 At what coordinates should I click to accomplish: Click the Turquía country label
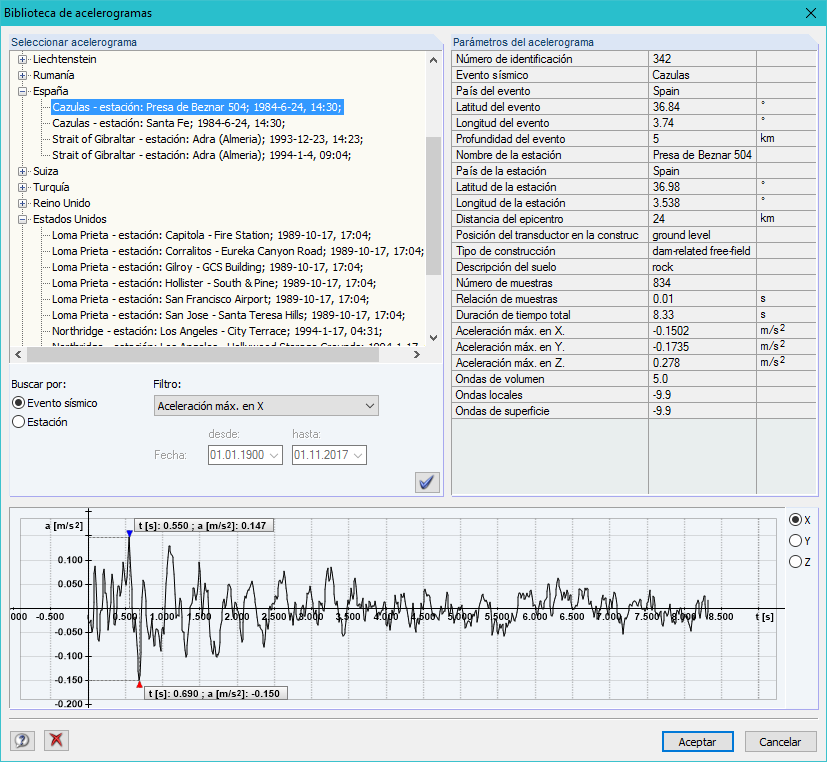click(x=51, y=187)
